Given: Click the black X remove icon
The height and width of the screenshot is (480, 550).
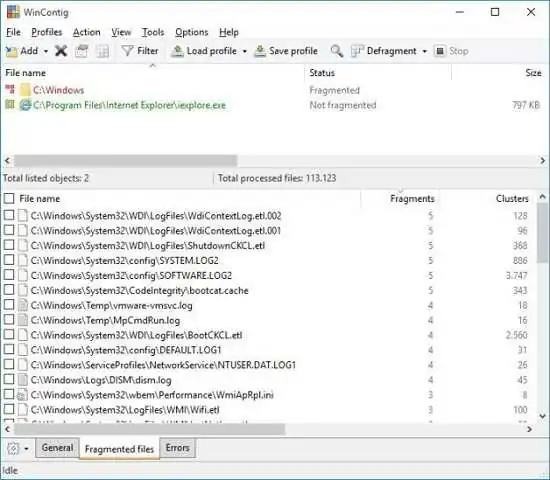Looking at the screenshot, I should pos(61,51).
